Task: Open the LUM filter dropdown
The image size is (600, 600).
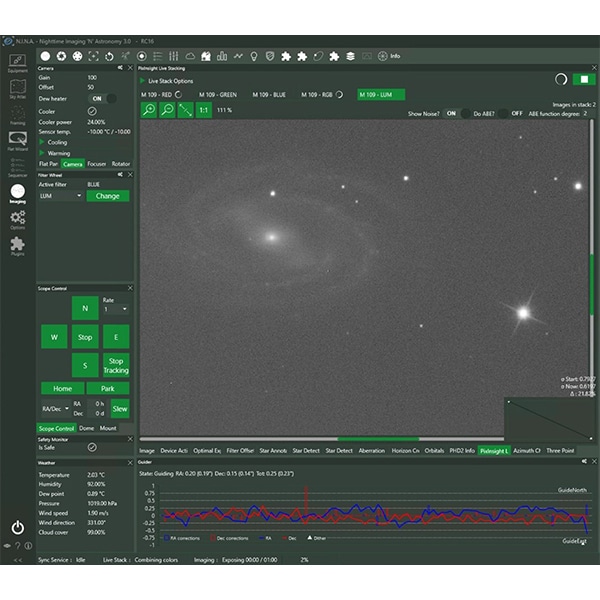Action: (x=61, y=196)
